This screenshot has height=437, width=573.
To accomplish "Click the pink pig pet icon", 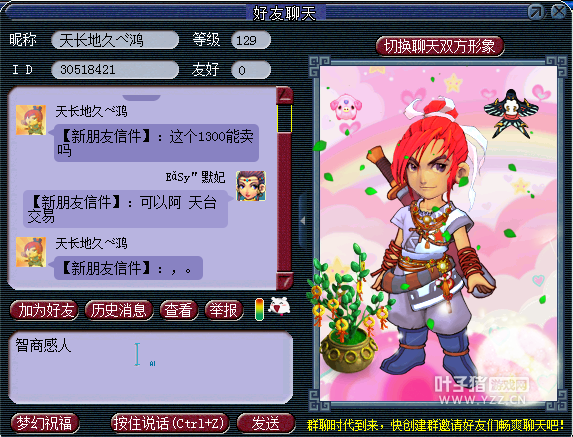I will tap(345, 106).
